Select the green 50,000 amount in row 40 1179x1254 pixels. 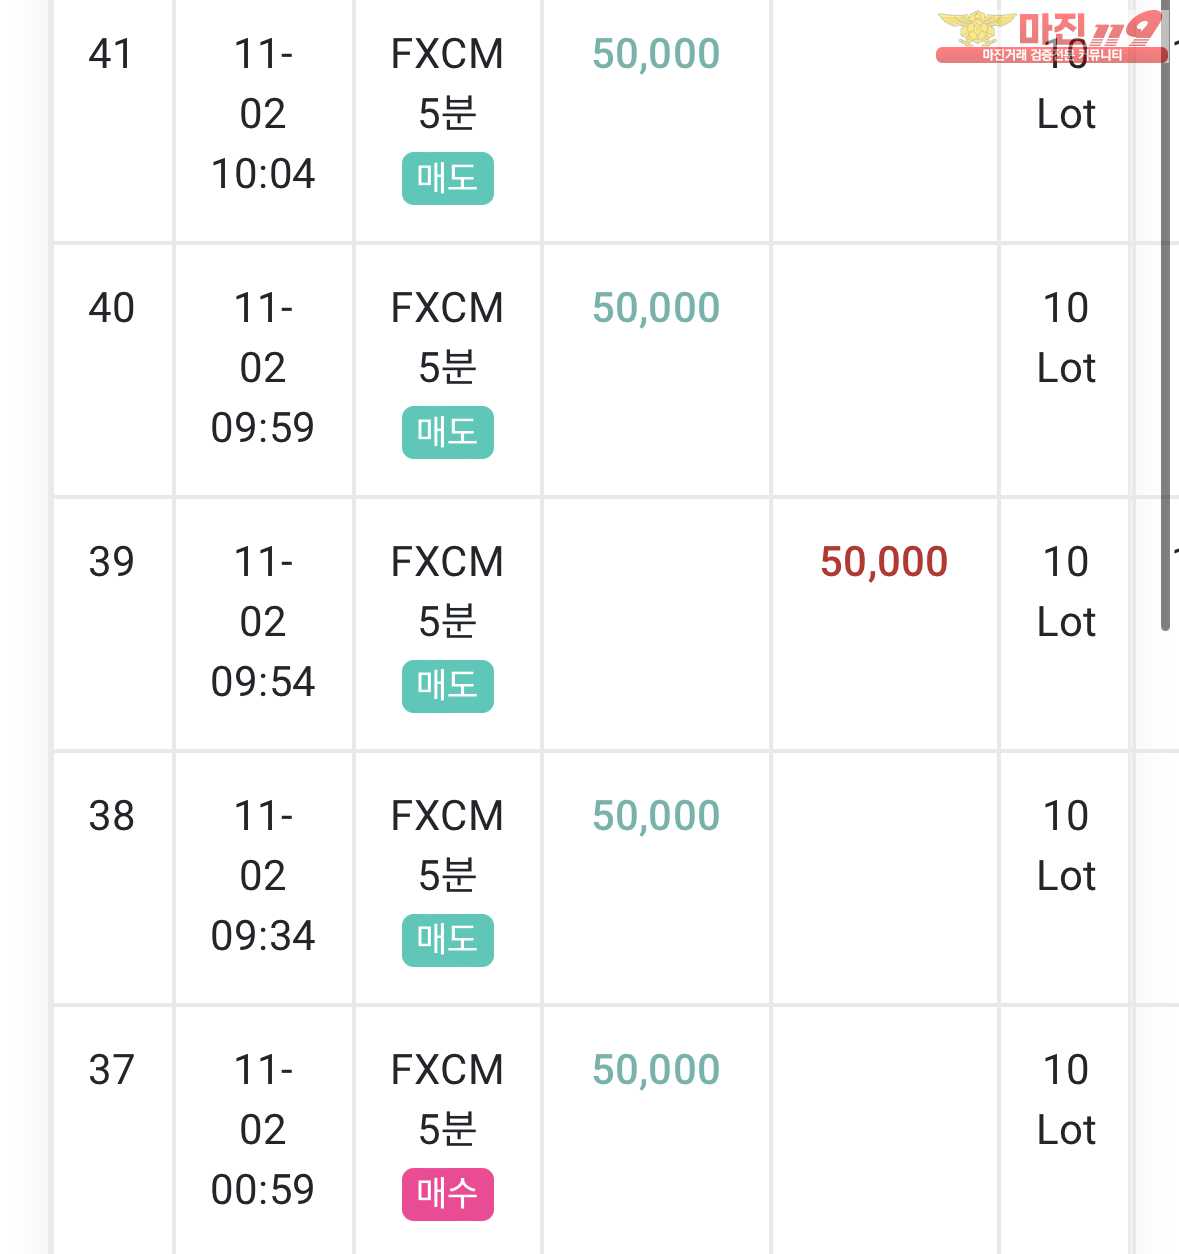[x=656, y=308]
